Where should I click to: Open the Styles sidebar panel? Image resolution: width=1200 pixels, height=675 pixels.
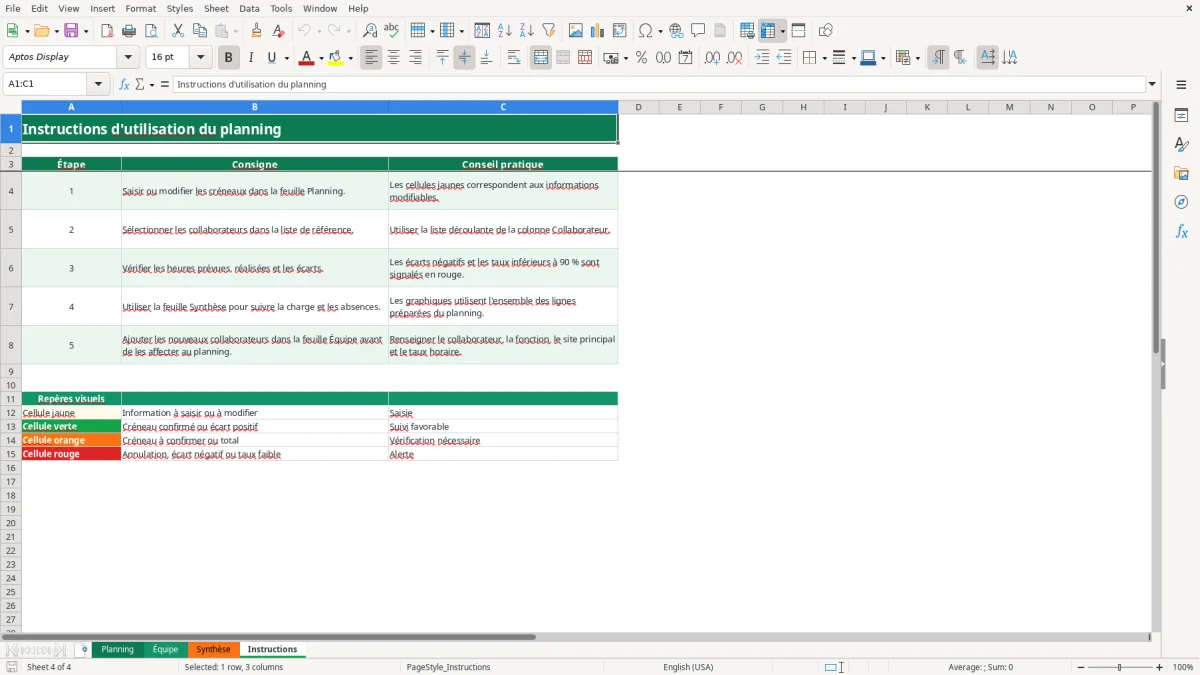pyautogui.click(x=1181, y=145)
